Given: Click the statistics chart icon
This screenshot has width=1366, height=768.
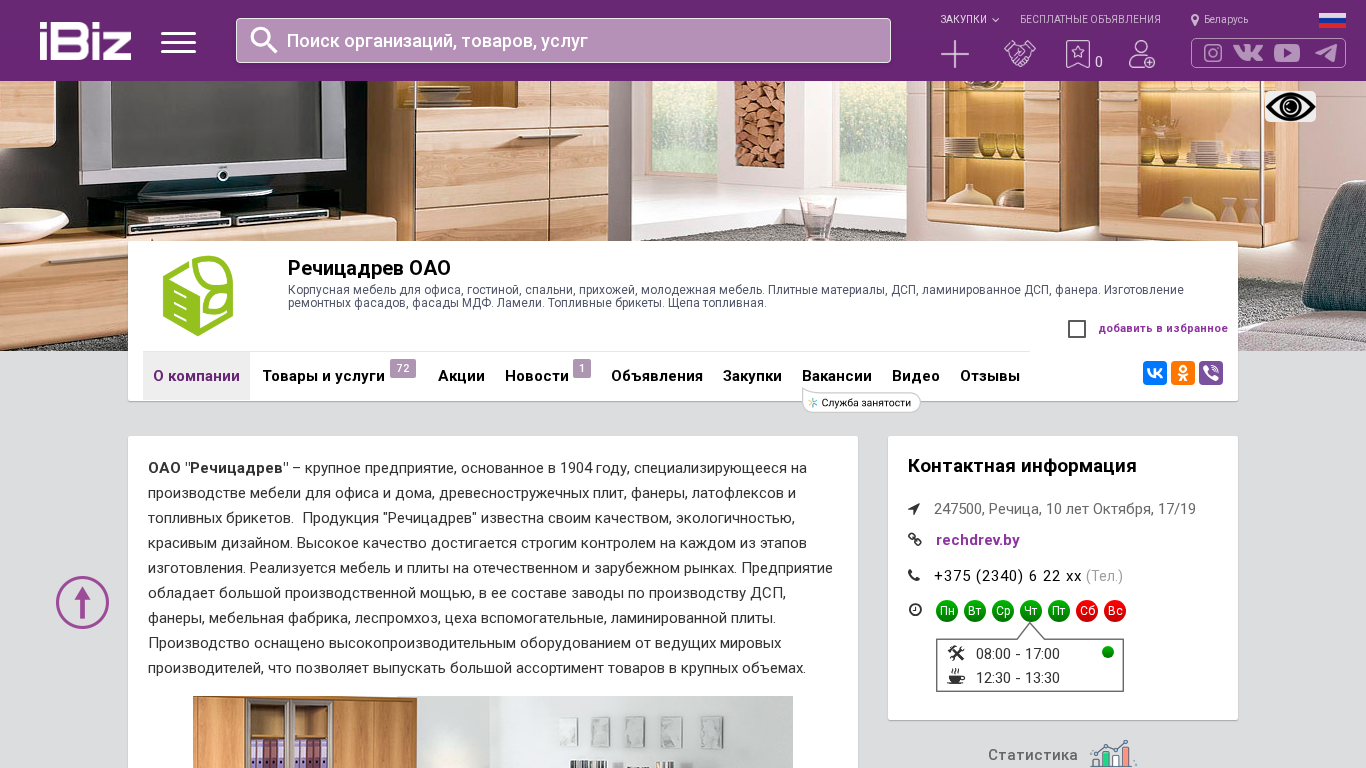Looking at the screenshot, I should pos(1113,754).
